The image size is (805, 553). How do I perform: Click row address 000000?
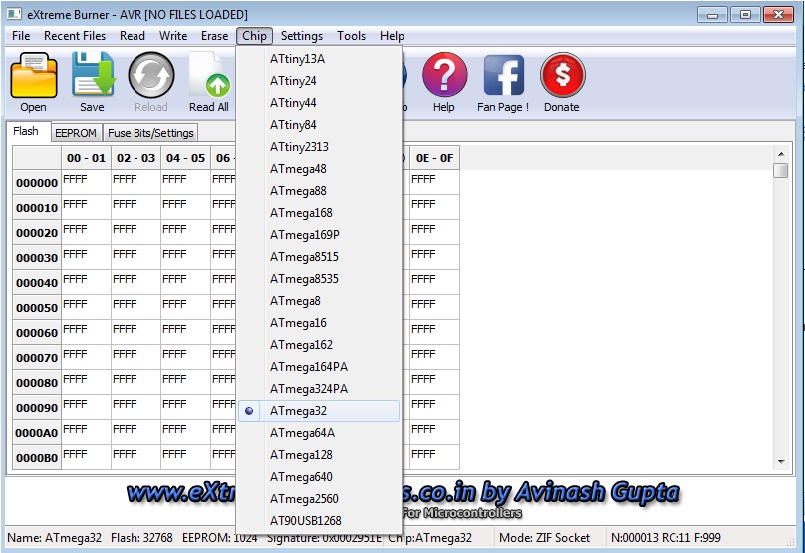click(x=37, y=183)
